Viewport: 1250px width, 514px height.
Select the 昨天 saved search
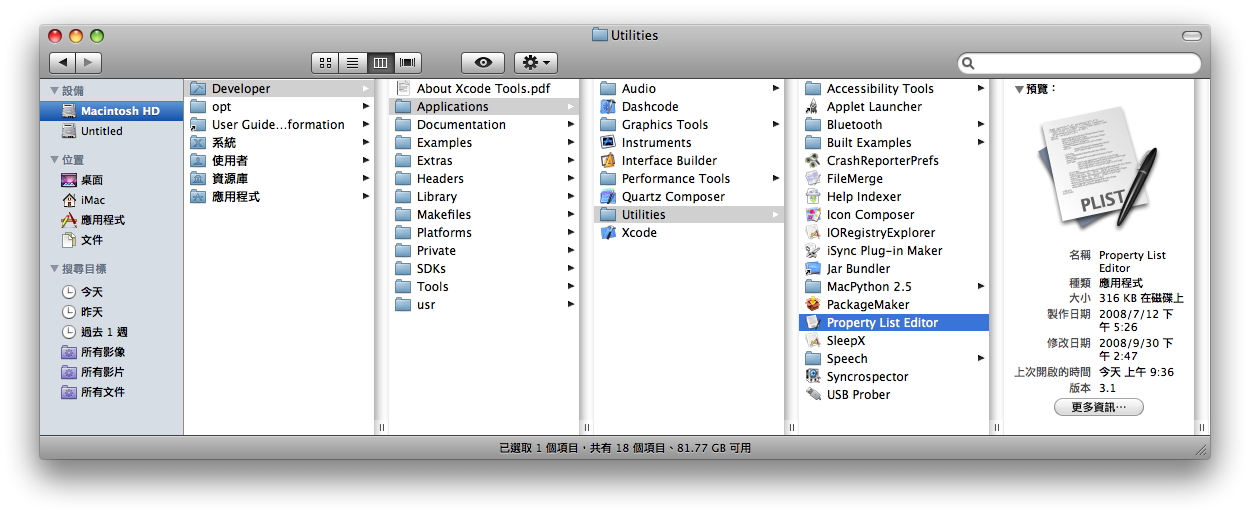(x=111, y=312)
